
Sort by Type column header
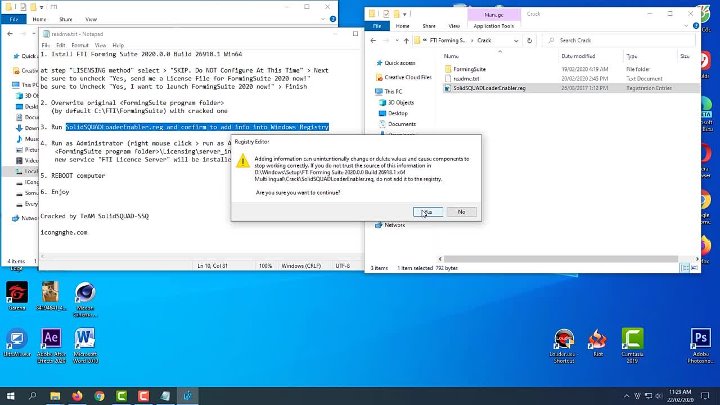coord(632,56)
